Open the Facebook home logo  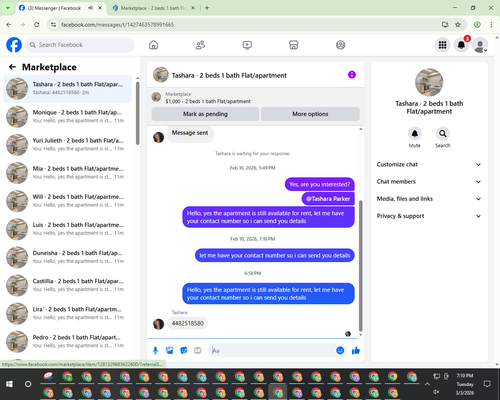tap(14, 45)
